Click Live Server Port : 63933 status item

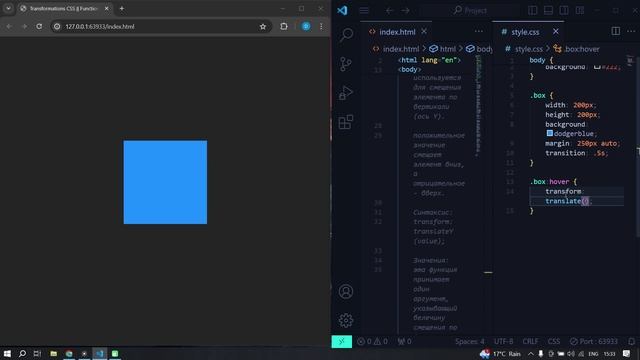point(593,341)
